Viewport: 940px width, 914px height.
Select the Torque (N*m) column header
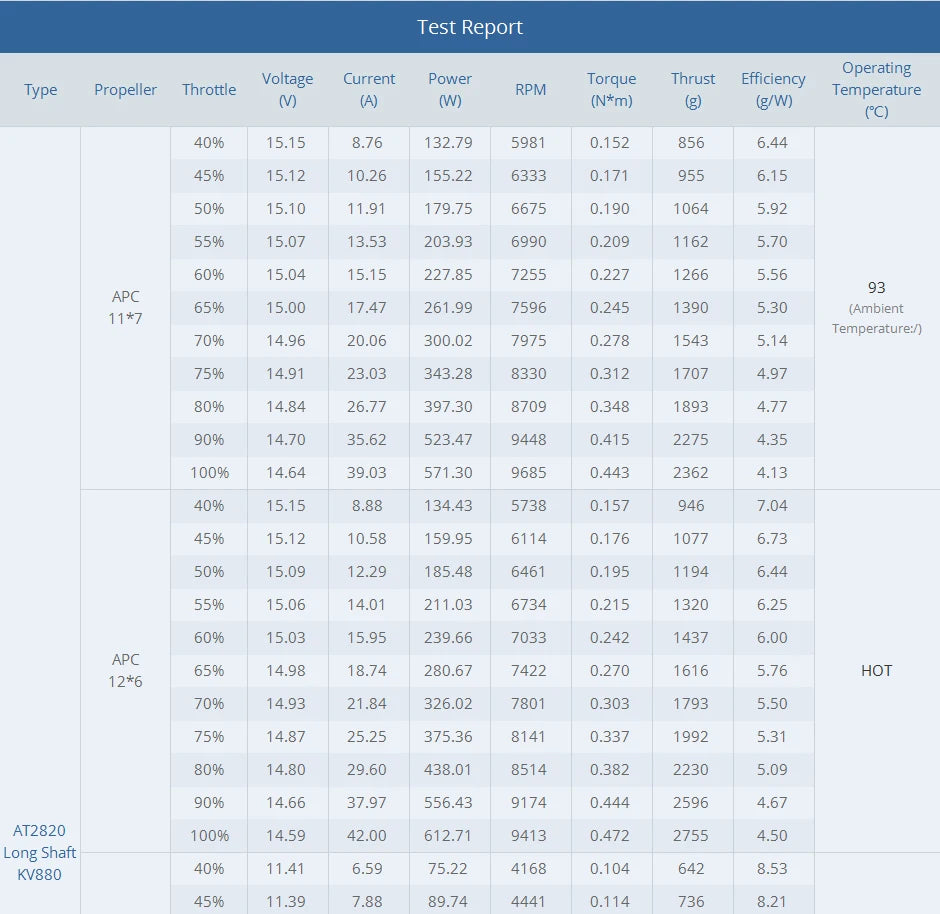(x=612, y=90)
